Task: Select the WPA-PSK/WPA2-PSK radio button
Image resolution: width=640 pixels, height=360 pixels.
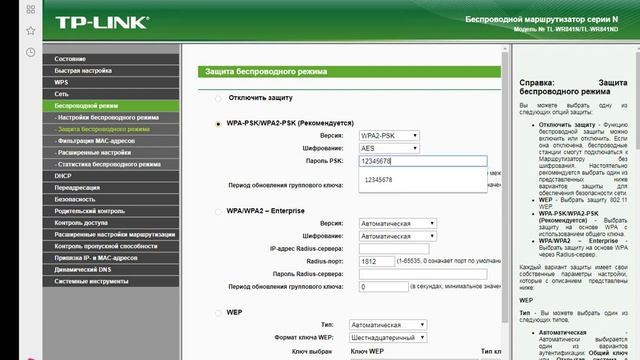Action: (x=218, y=124)
